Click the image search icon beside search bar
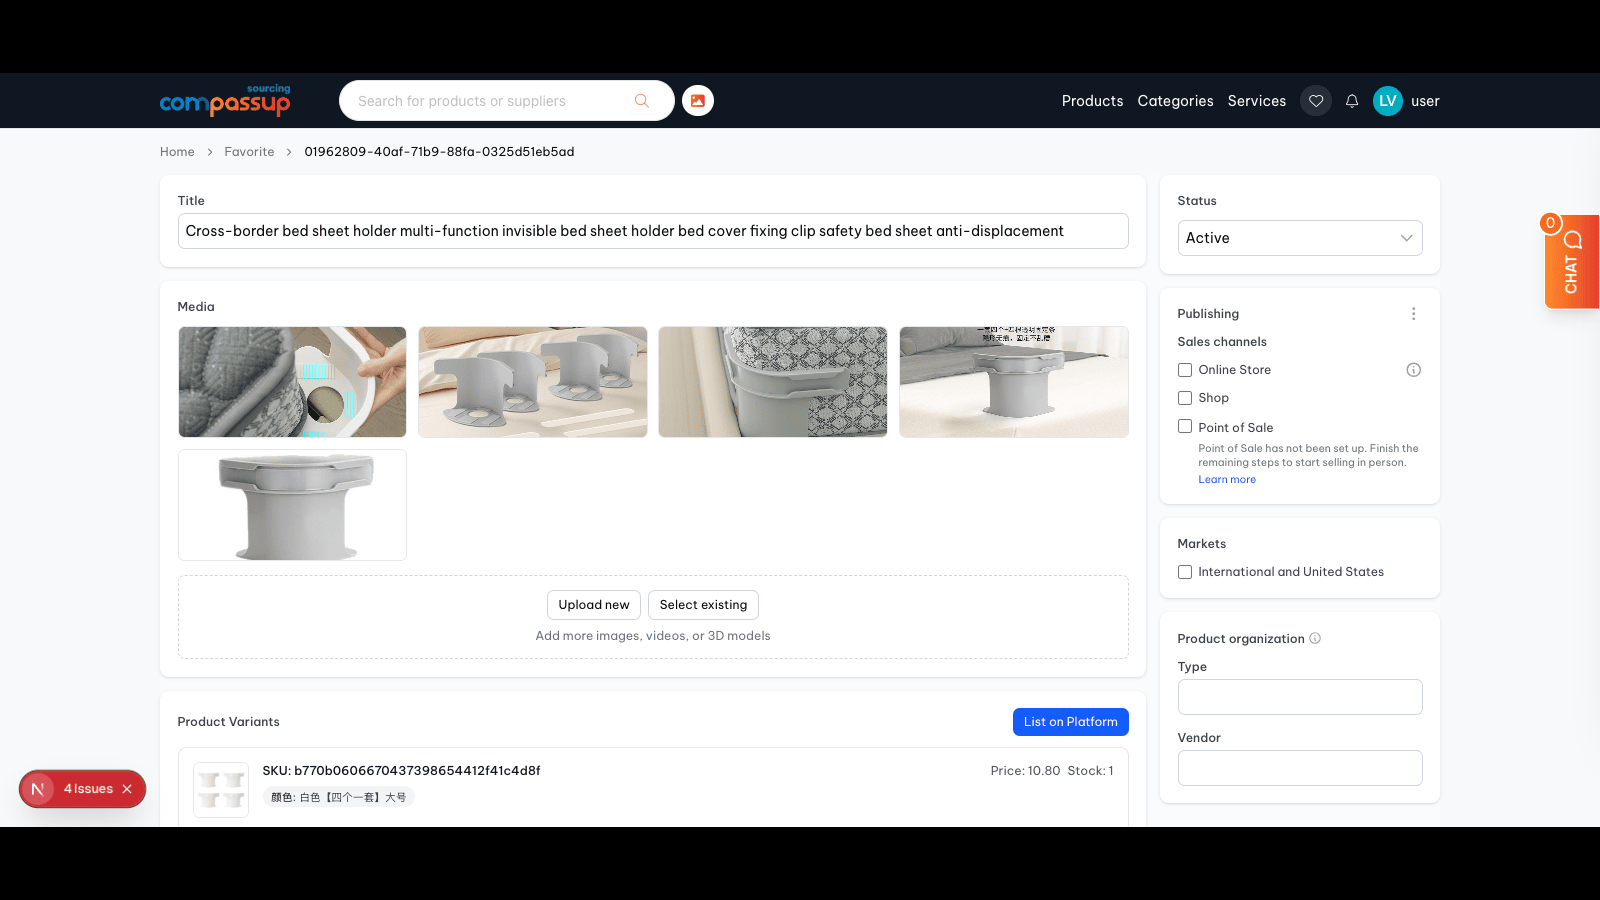Viewport: 1600px width, 900px height. 697,100
